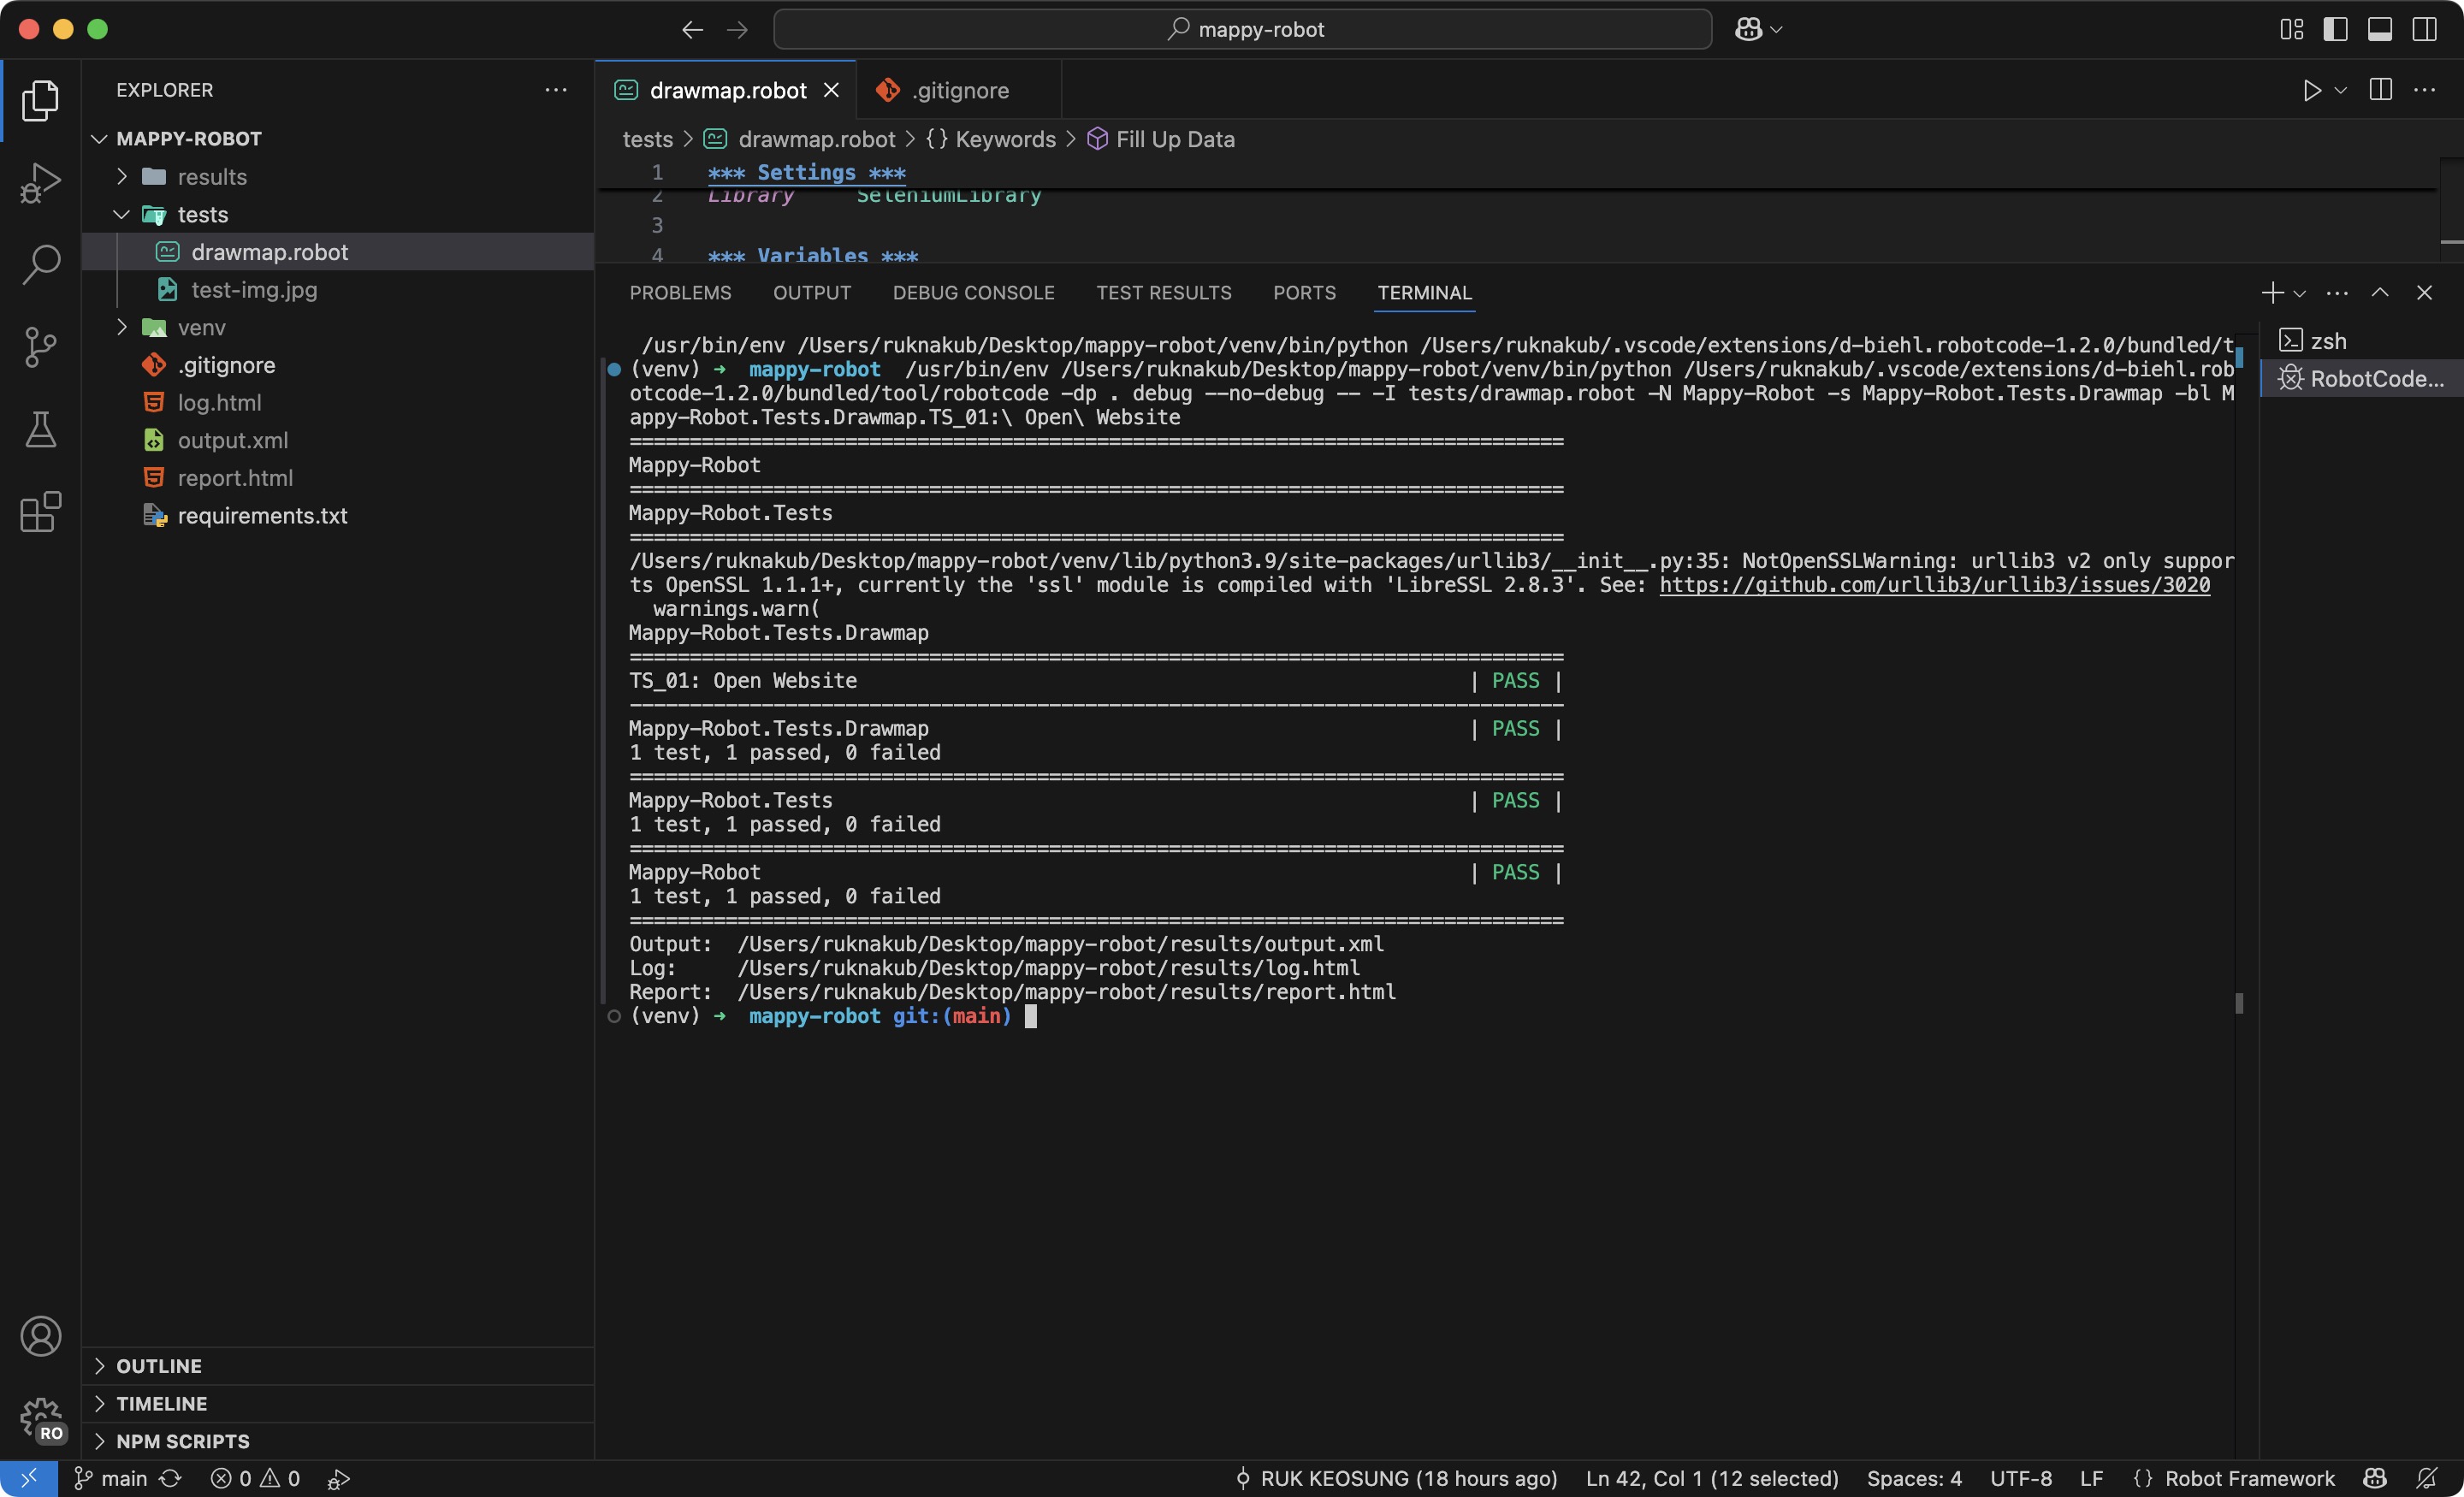Expand the NPM SCRIPTS section
The image size is (2464, 1497).
point(337,1441)
